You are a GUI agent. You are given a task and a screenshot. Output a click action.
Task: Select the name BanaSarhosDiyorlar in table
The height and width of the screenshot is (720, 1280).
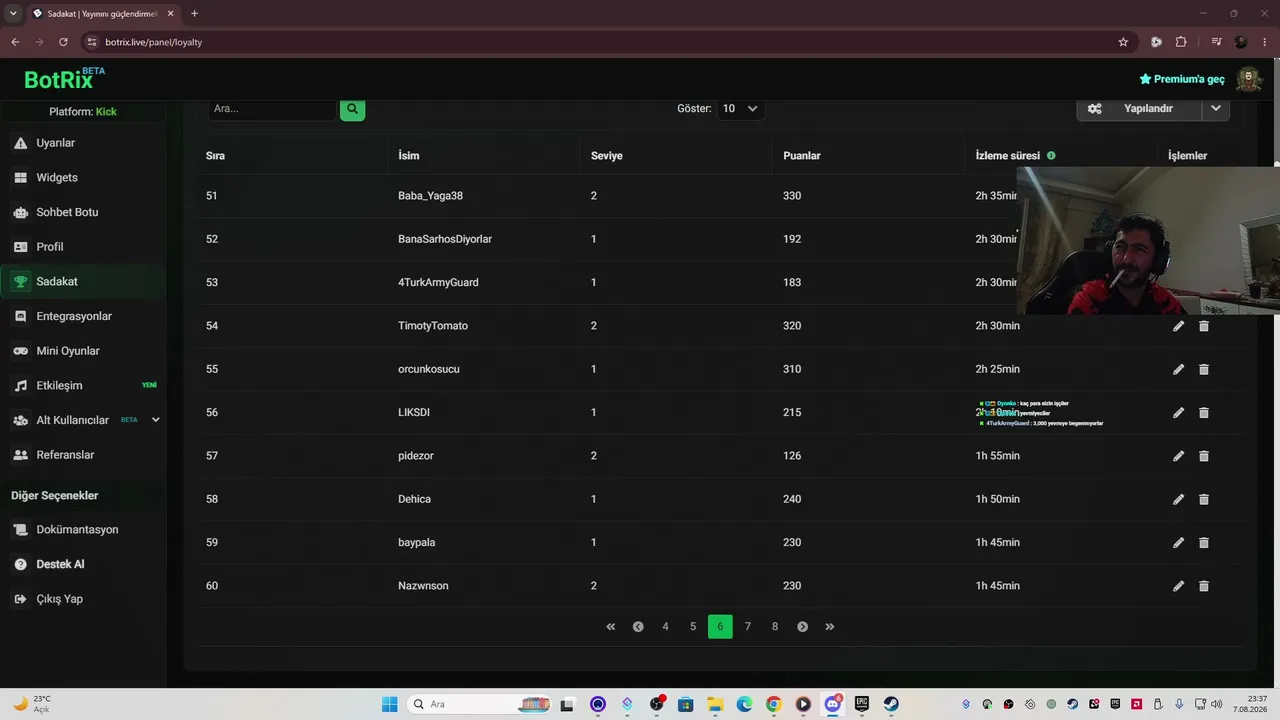tap(445, 239)
